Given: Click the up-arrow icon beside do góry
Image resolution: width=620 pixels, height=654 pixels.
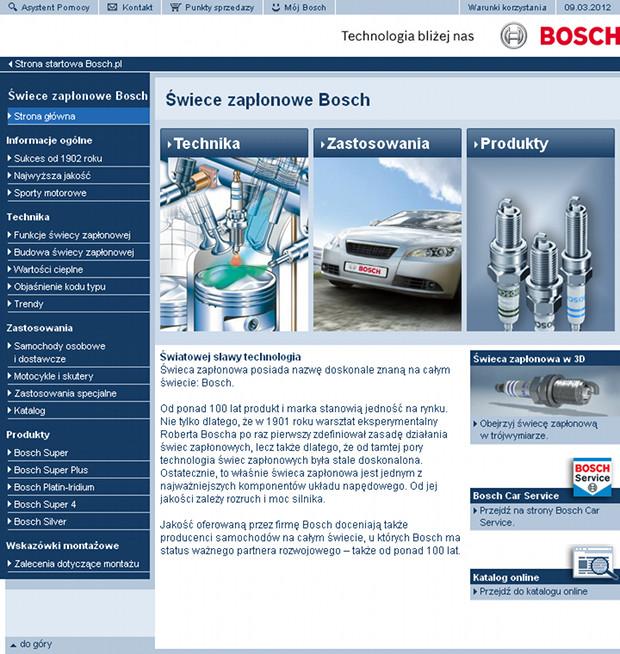Looking at the screenshot, I should 13,645.
